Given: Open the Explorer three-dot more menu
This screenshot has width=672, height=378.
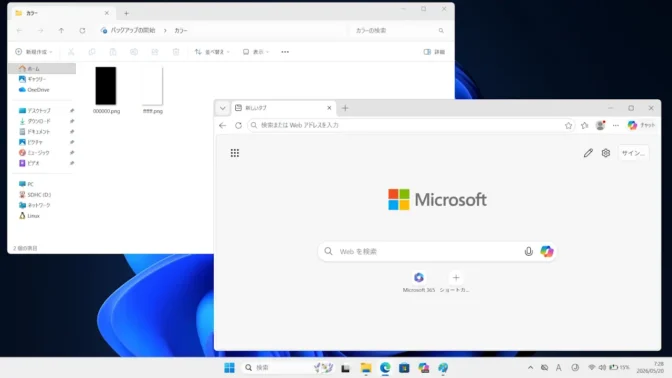Looking at the screenshot, I should coord(285,52).
